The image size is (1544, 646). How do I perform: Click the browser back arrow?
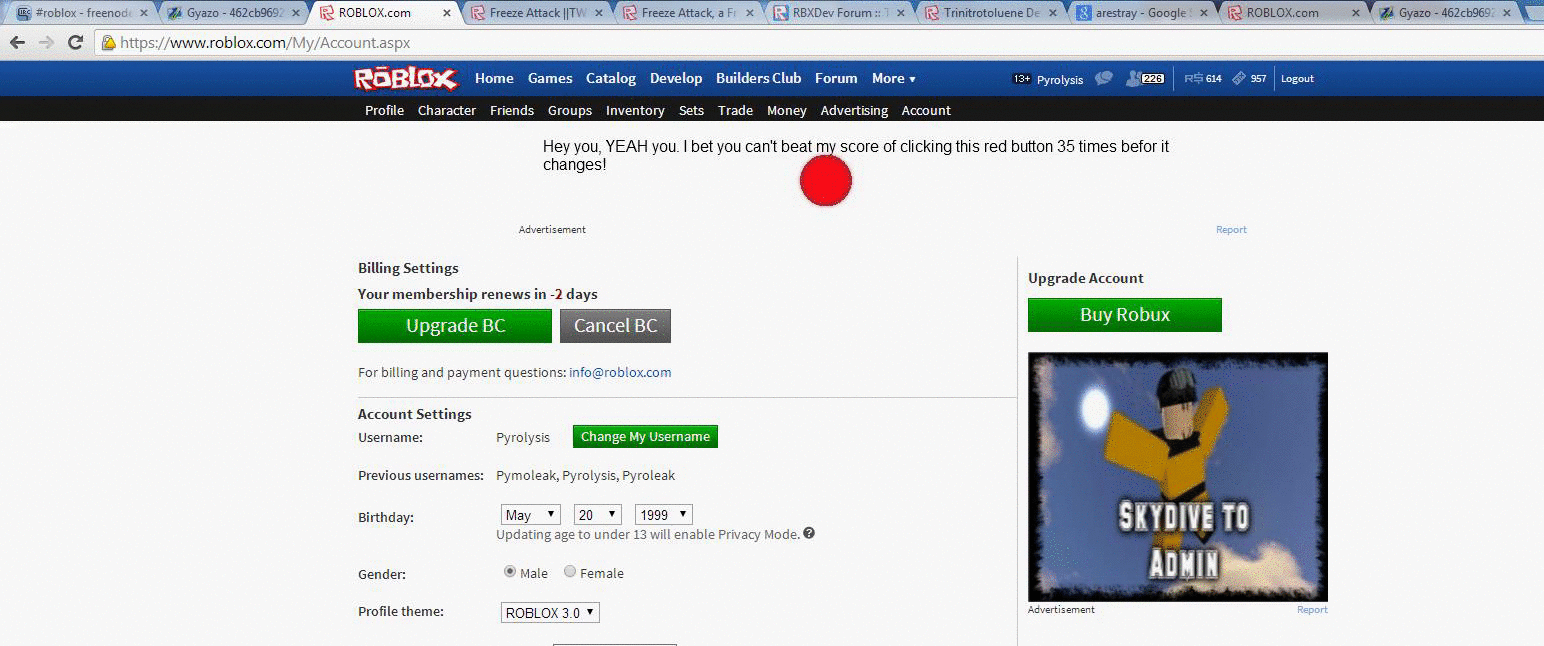coord(17,43)
